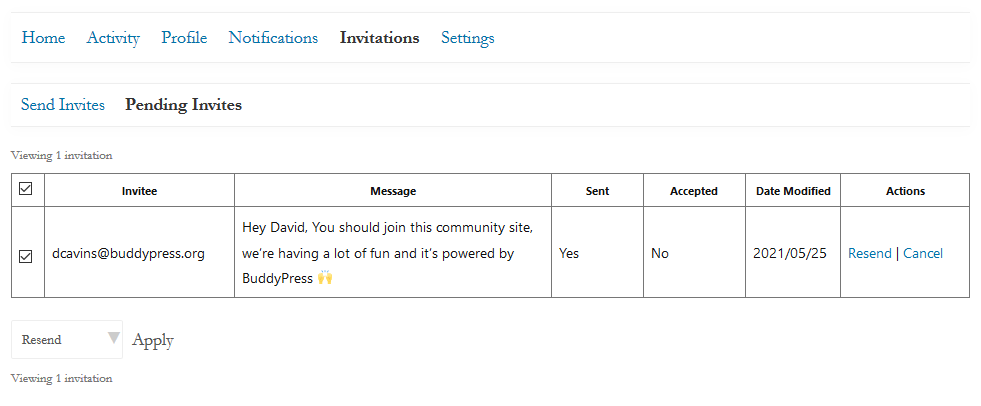This screenshot has height=406, width=981.
Task: View the Notifications page
Action: point(273,38)
